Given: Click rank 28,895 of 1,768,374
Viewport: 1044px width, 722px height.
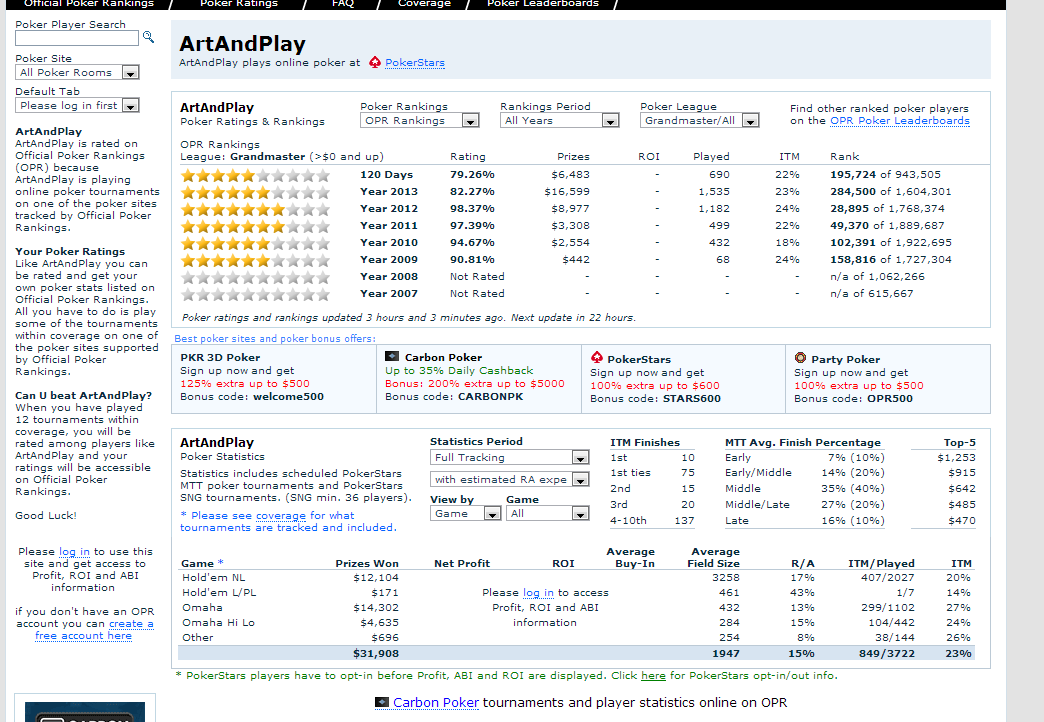Looking at the screenshot, I should (887, 208).
